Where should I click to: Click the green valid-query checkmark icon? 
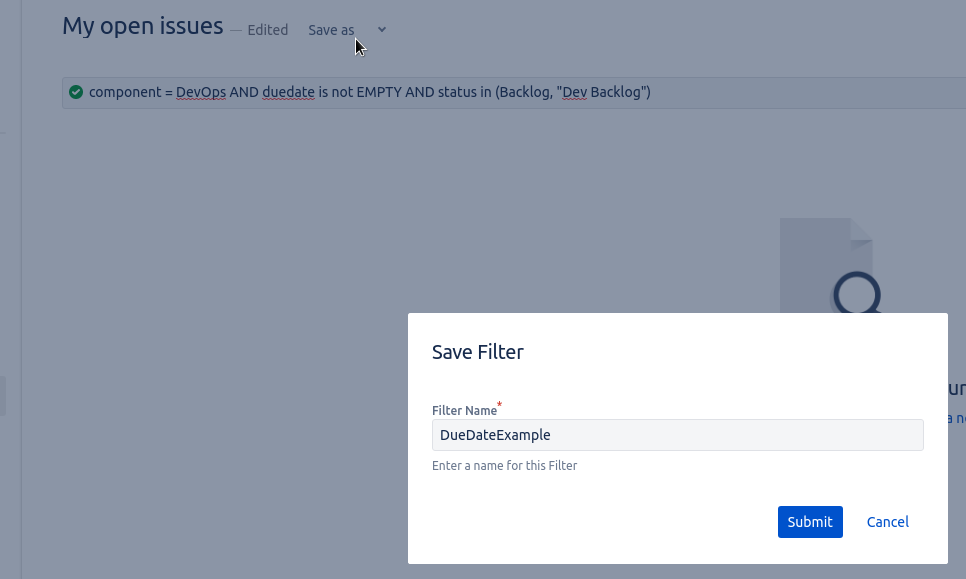[x=76, y=92]
